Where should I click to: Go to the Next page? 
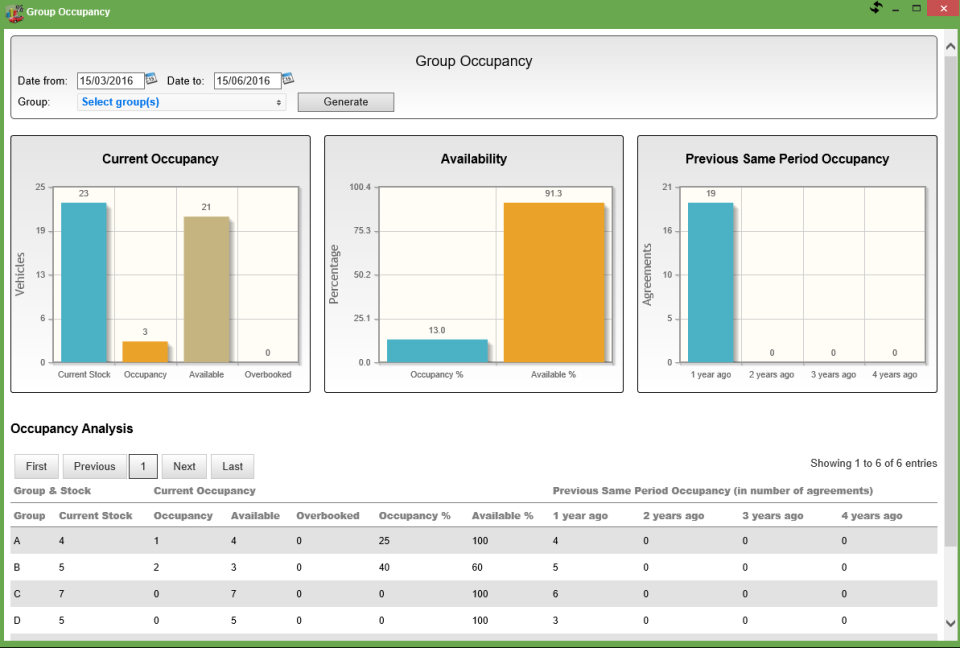pos(184,466)
